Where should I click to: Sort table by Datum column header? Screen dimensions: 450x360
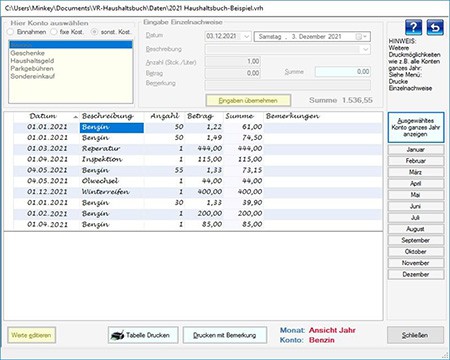(x=46, y=116)
